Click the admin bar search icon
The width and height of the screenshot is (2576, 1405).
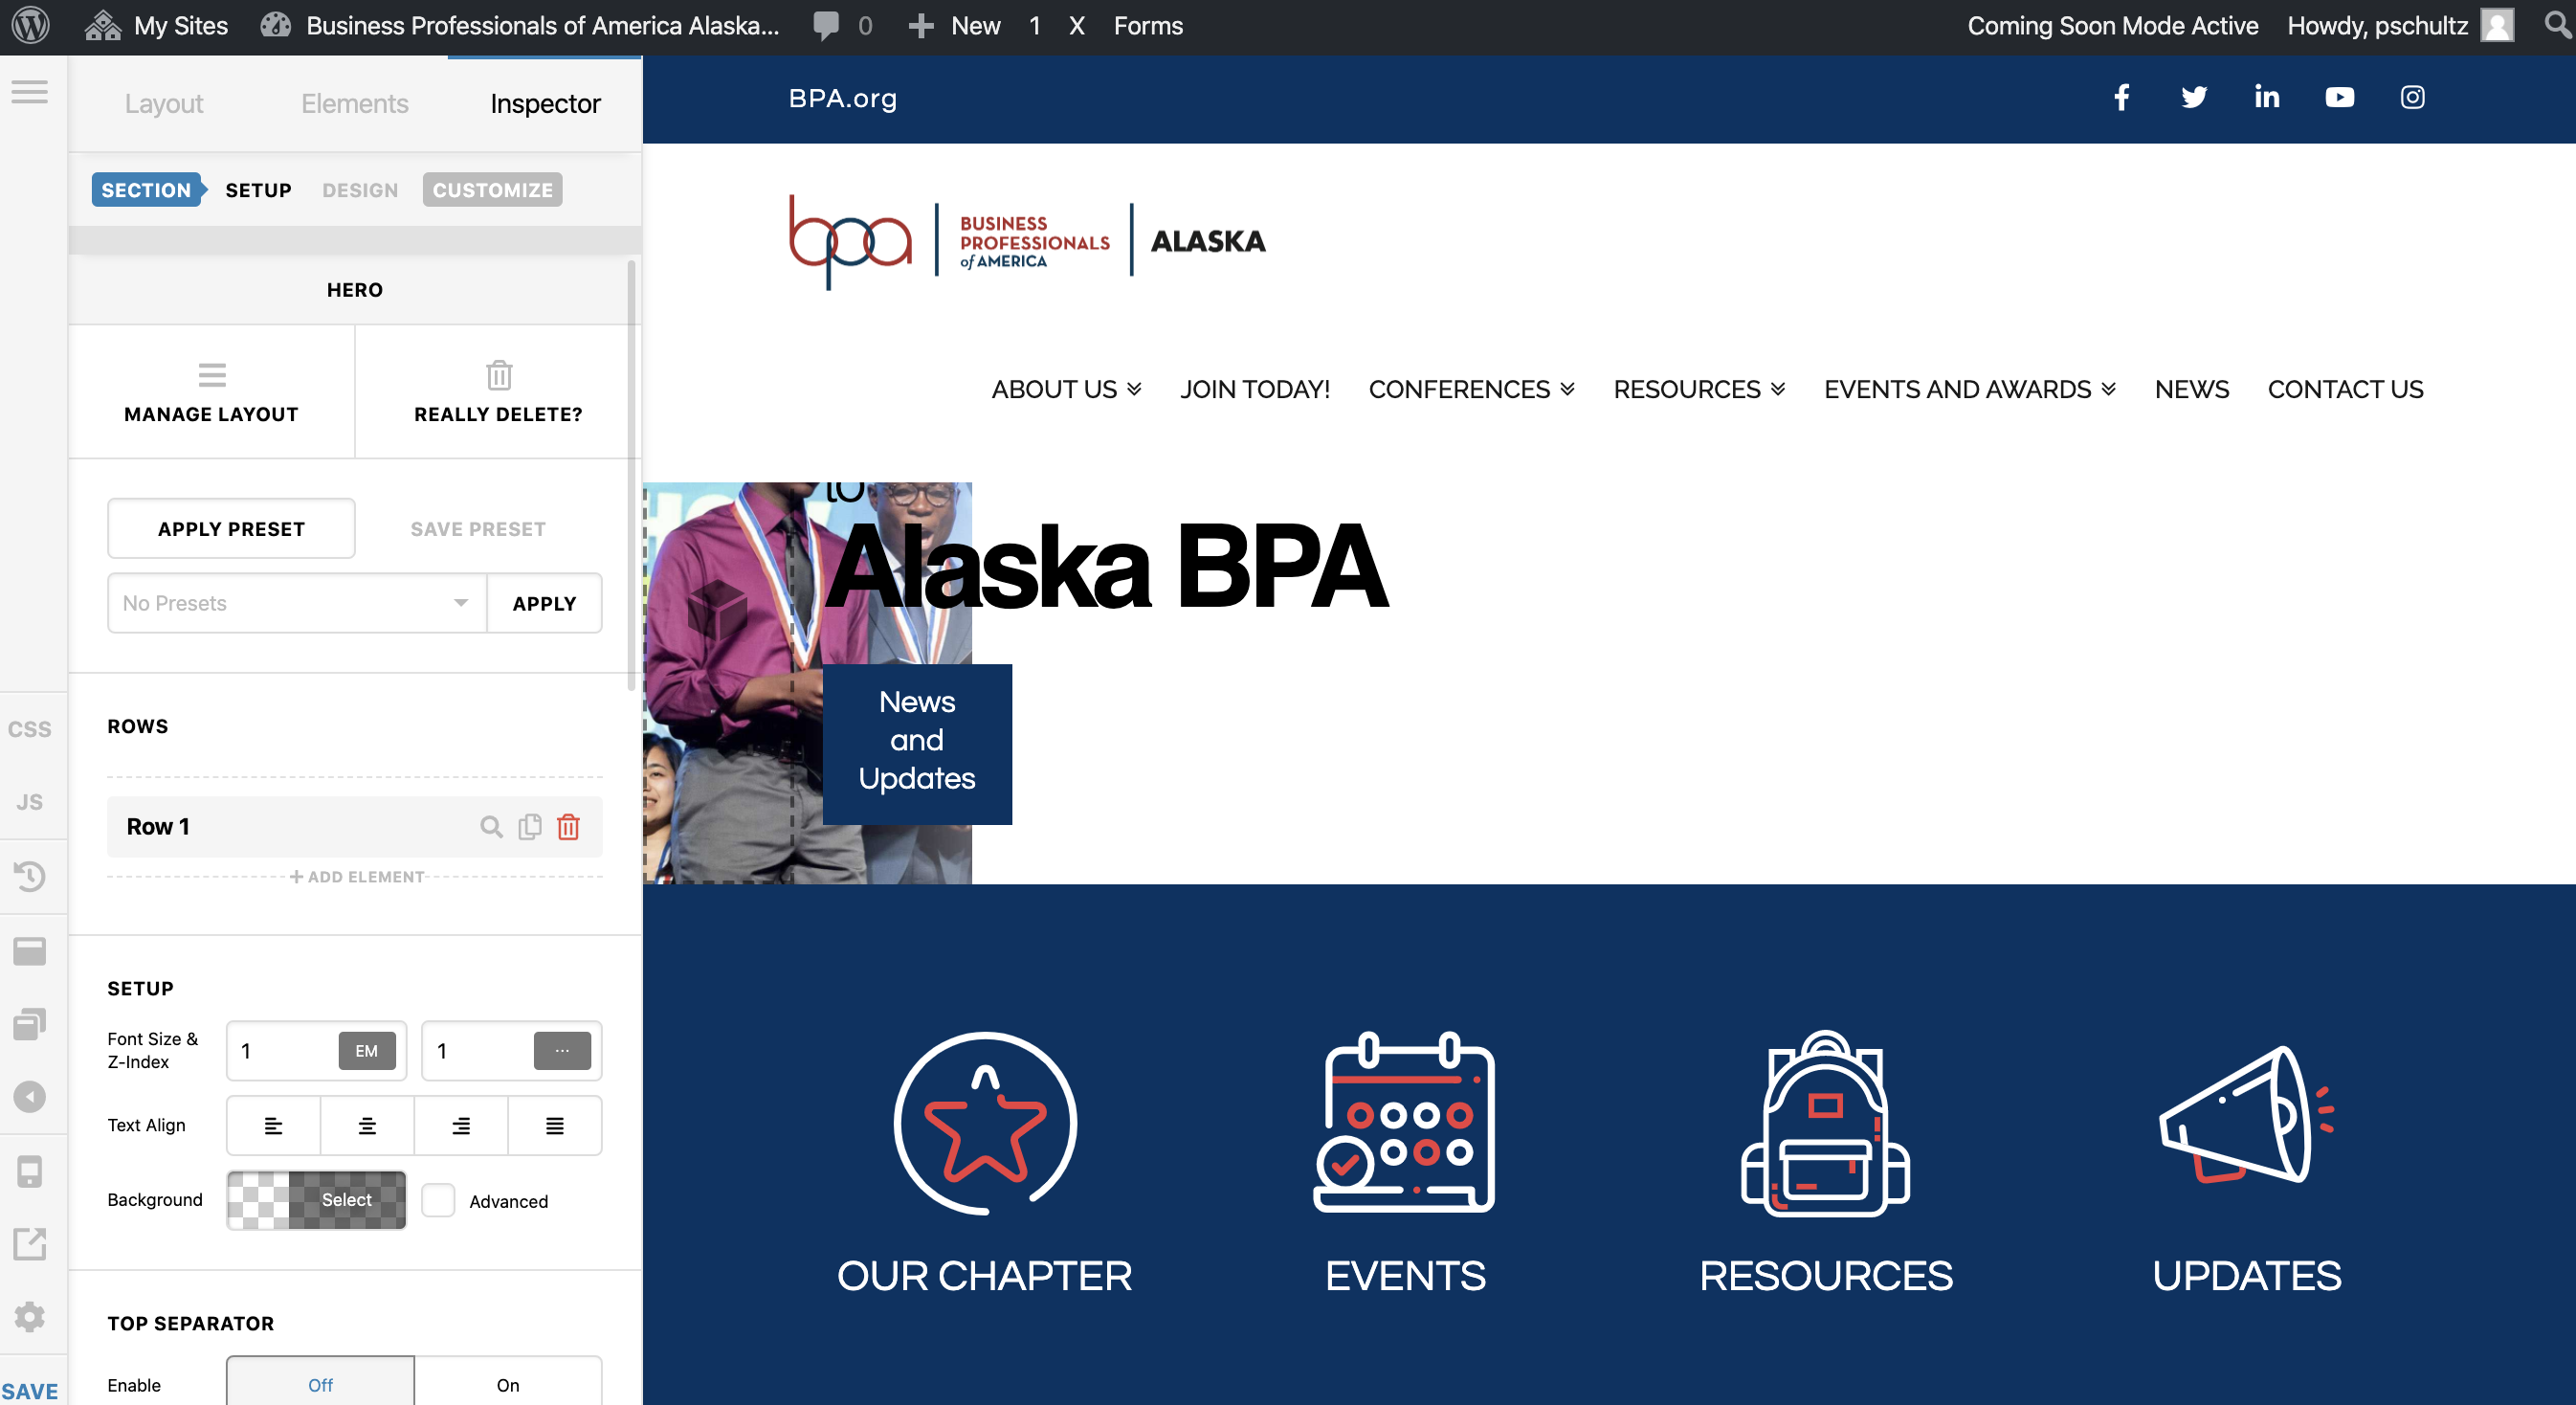click(2557, 25)
